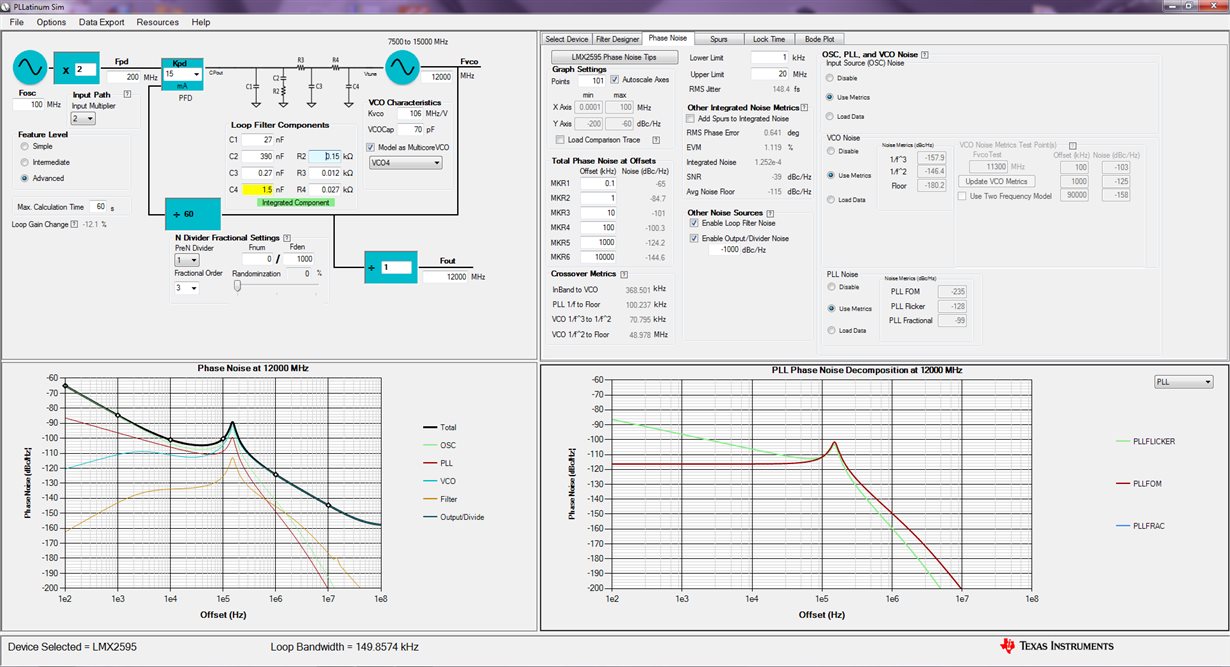Select the Intermediate feature level

tap(25, 162)
